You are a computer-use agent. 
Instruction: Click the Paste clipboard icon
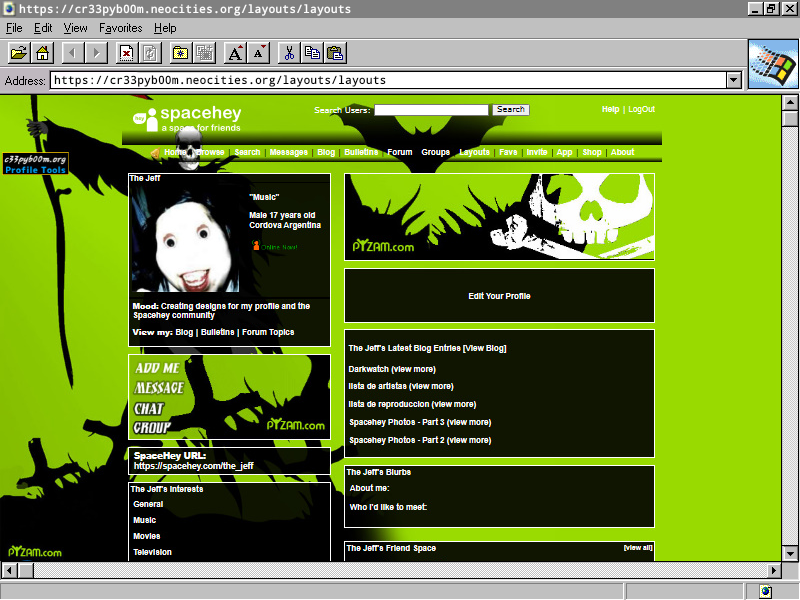[335, 53]
